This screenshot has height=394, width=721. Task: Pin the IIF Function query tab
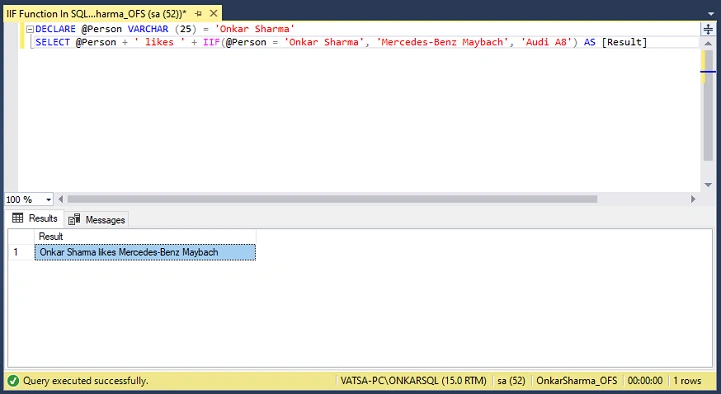tap(198, 13)
